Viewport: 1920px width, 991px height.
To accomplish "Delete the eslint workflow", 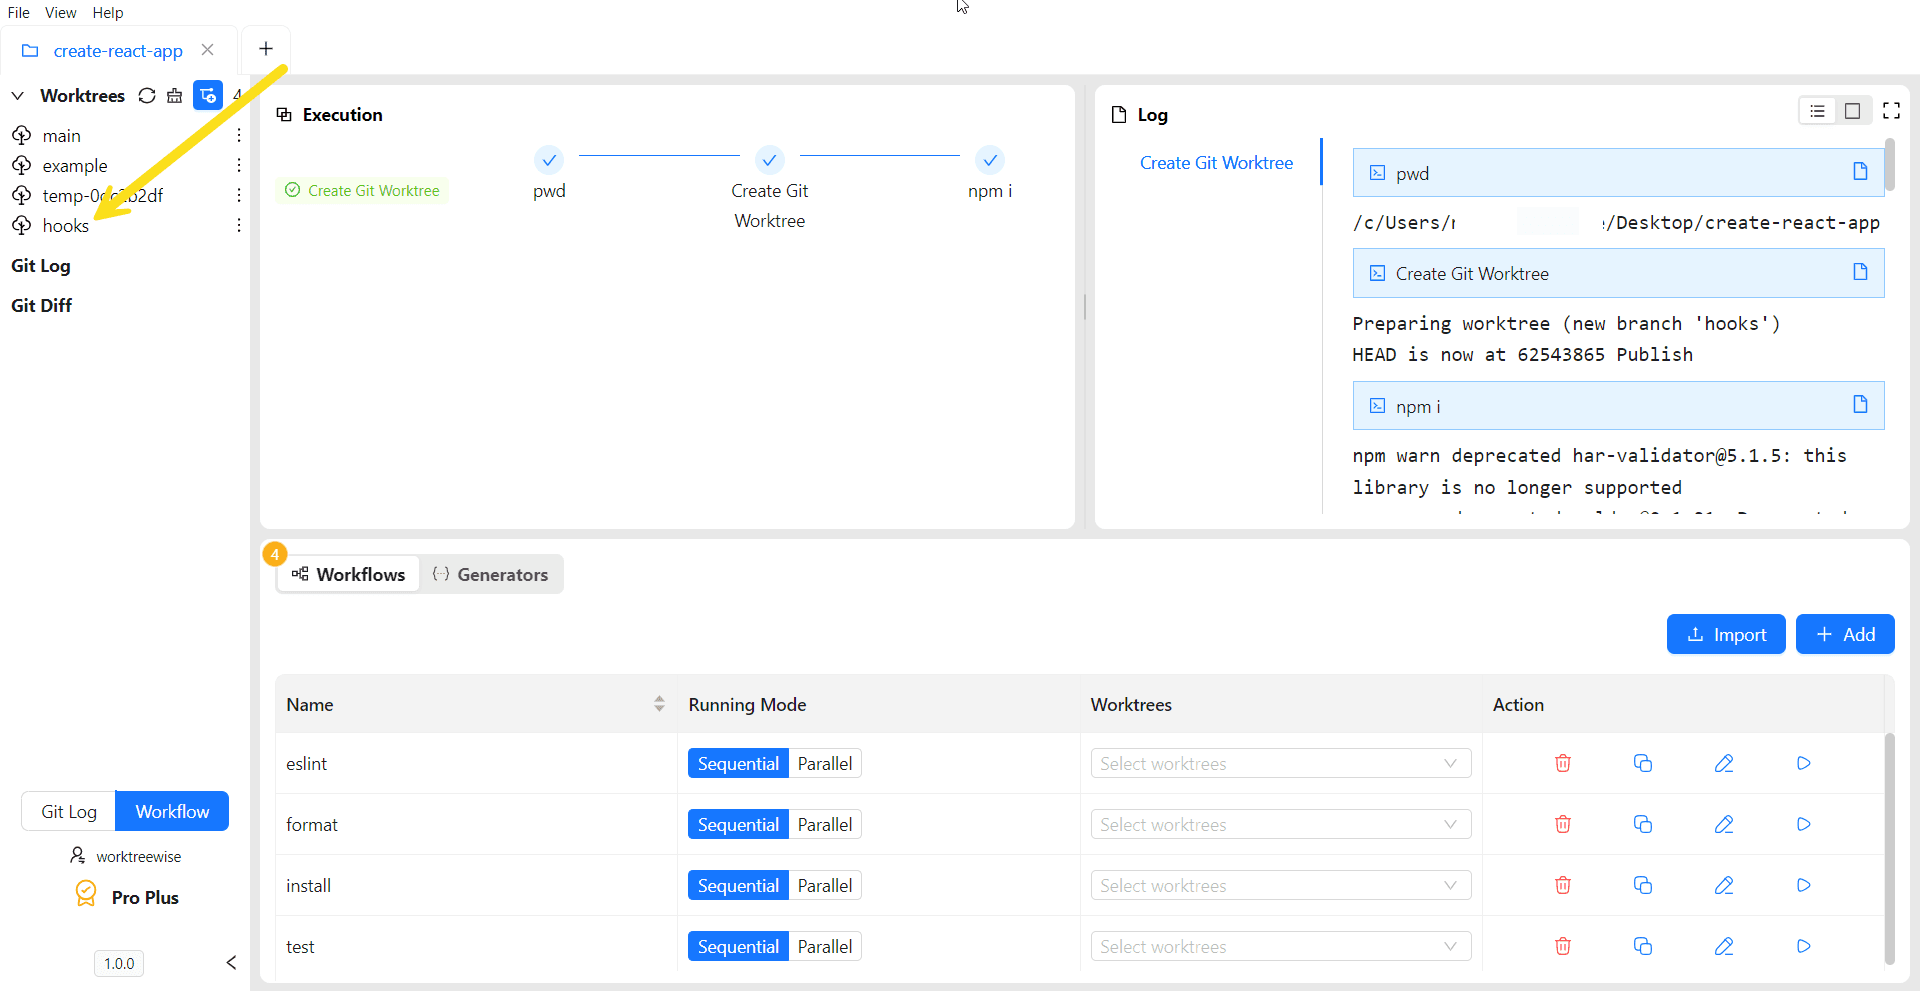I will (1562, 763).
